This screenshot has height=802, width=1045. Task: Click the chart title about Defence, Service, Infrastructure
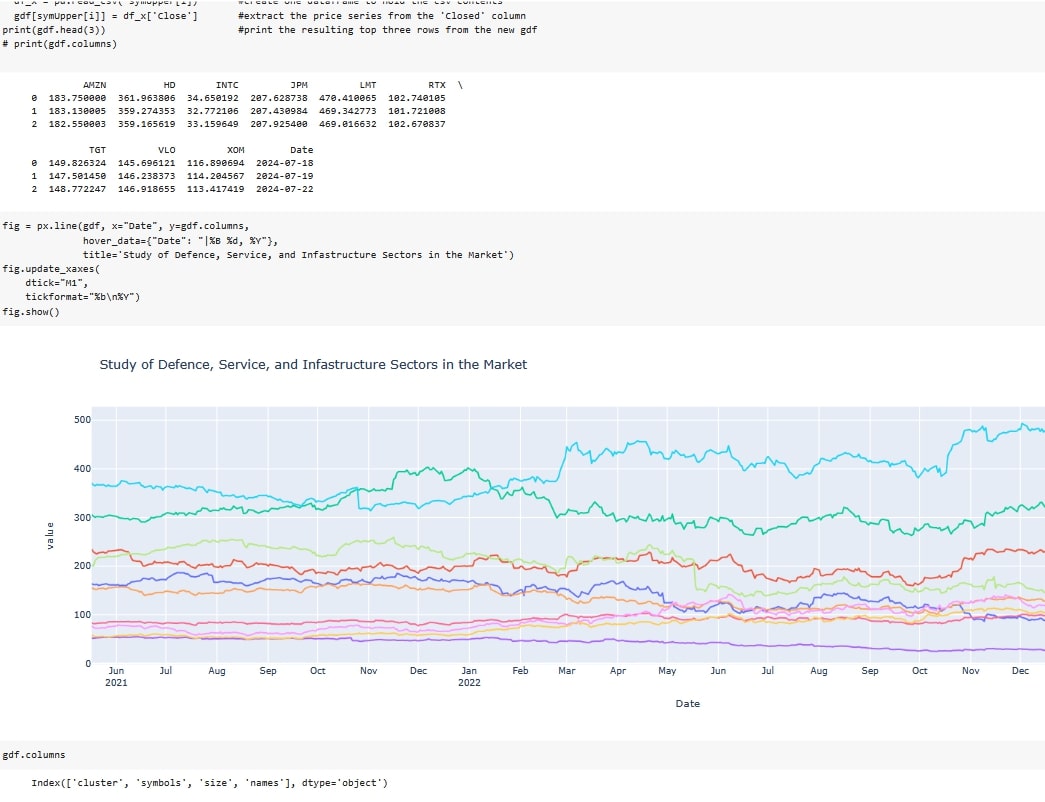[x=313, y=365]
